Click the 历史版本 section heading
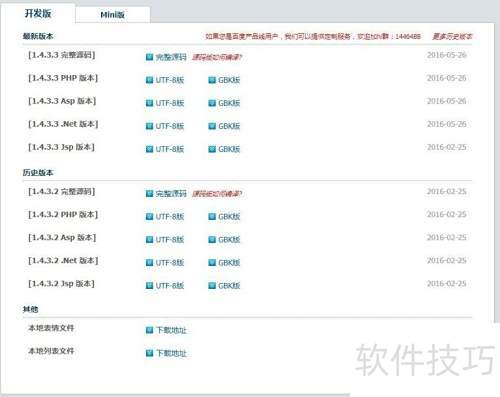This screenshot has width=500, height=397. [x=38, y=173]
